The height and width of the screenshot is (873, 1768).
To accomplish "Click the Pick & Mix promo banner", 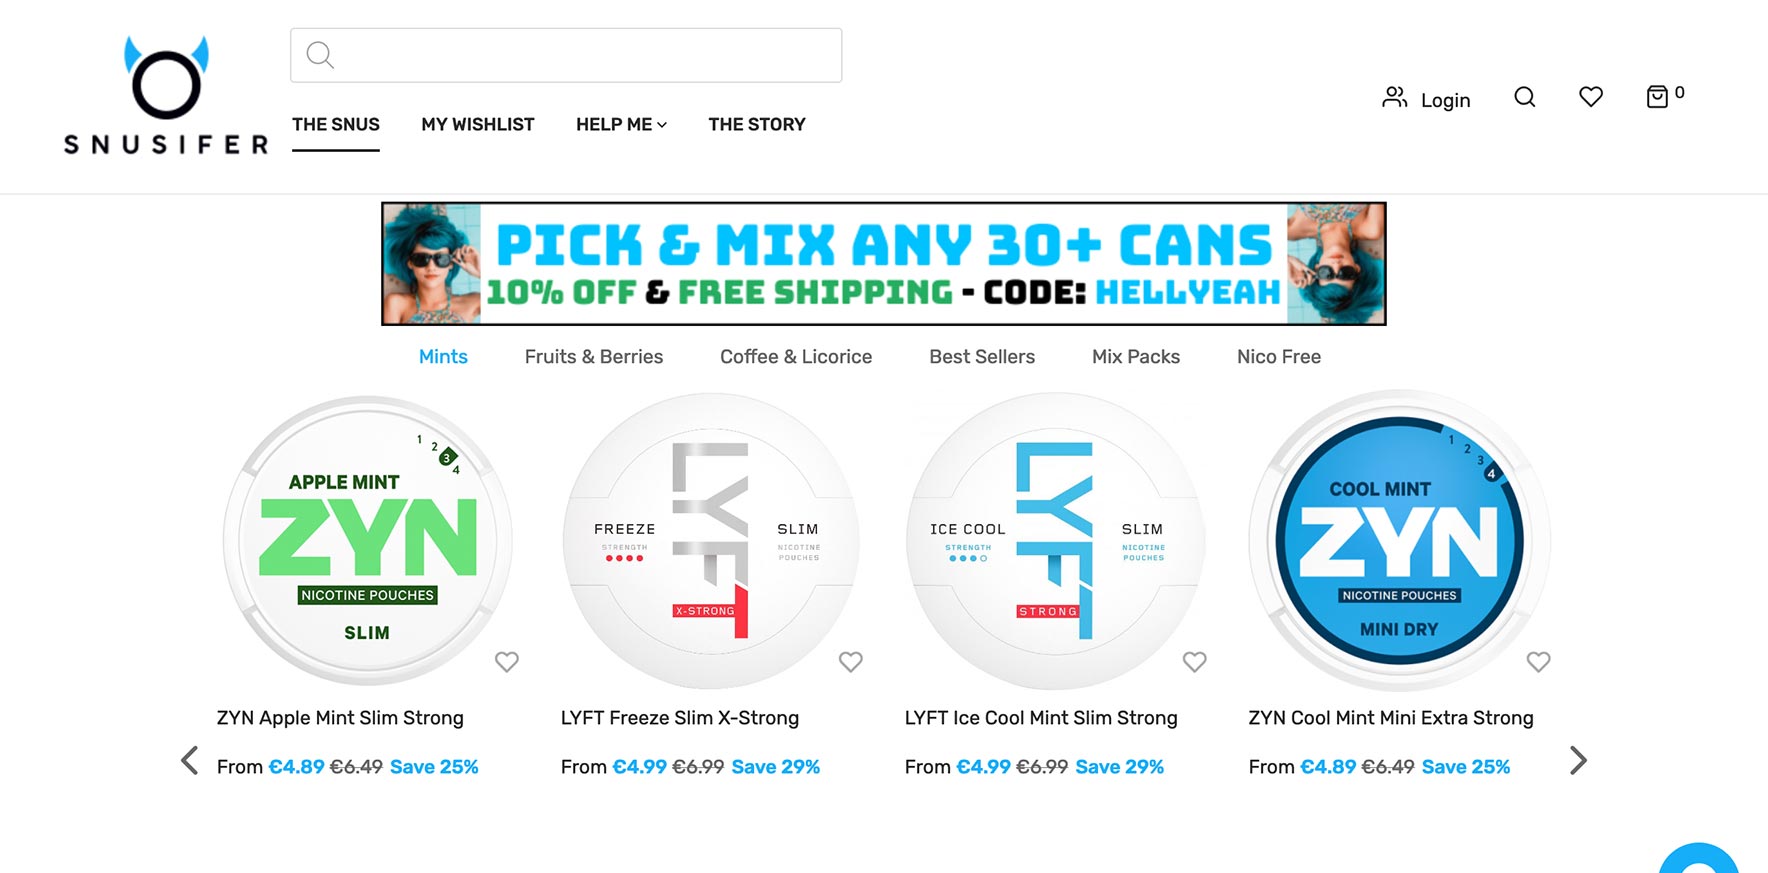I will point(884,264).
